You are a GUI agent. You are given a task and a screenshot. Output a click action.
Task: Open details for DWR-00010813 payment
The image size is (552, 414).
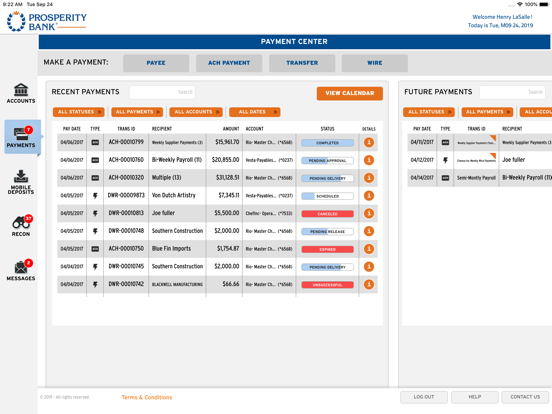tap(369, 213)
